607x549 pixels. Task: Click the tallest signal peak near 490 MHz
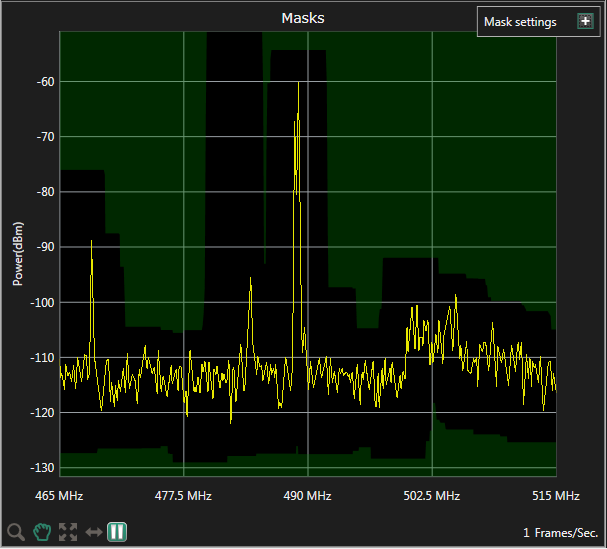pyautogui.click(x=298, y=85)
